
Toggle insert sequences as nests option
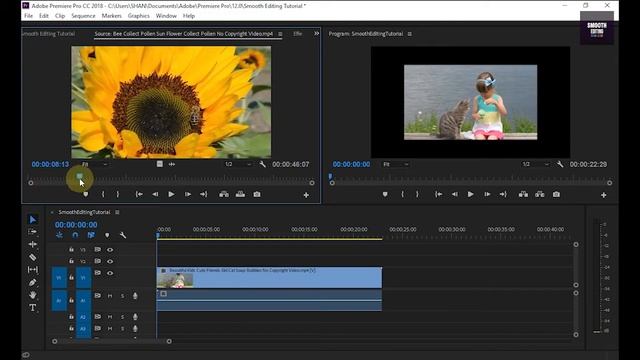coord(60,235)
